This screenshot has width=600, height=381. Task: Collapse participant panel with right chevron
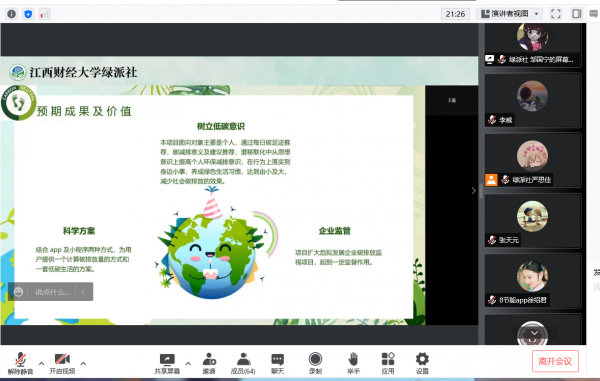(x=474, y=190)
